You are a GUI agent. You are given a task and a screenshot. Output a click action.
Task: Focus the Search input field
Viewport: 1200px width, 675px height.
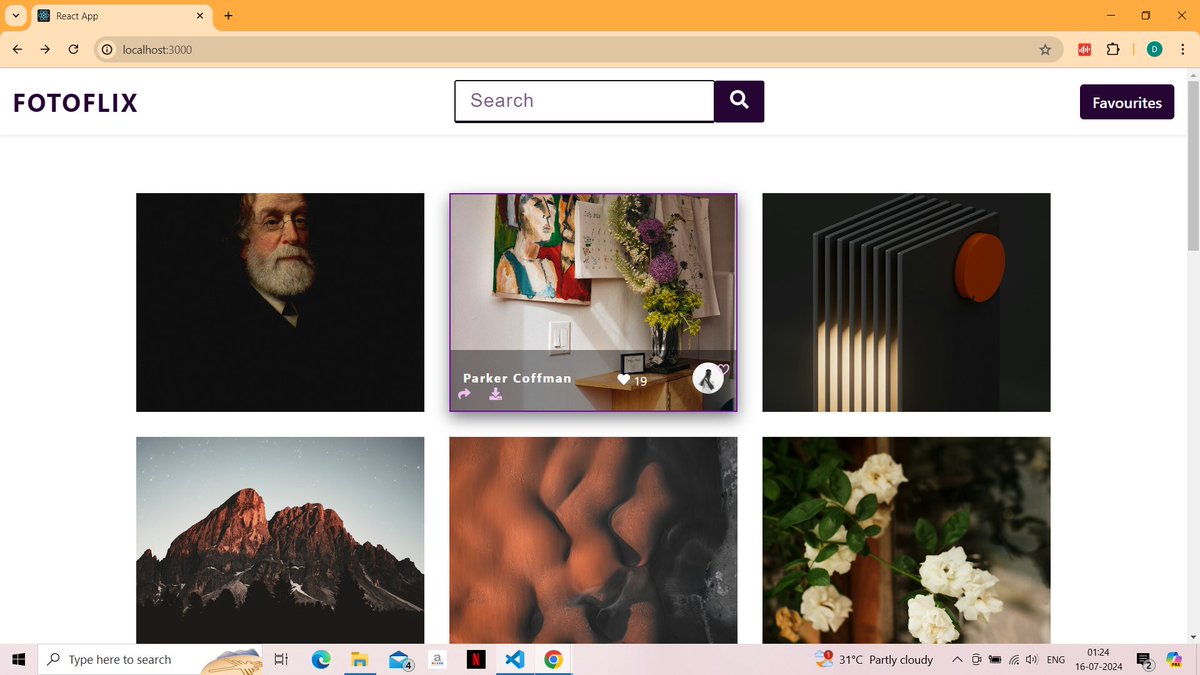[584, 101]
